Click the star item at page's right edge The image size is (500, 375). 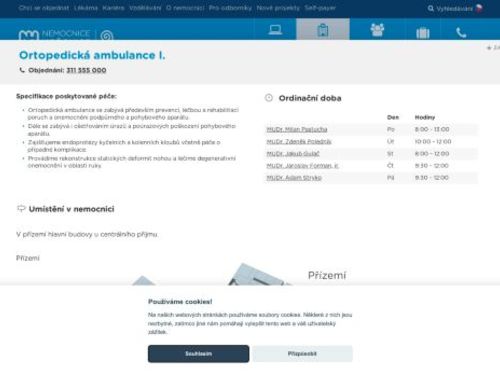coord(493,48)
